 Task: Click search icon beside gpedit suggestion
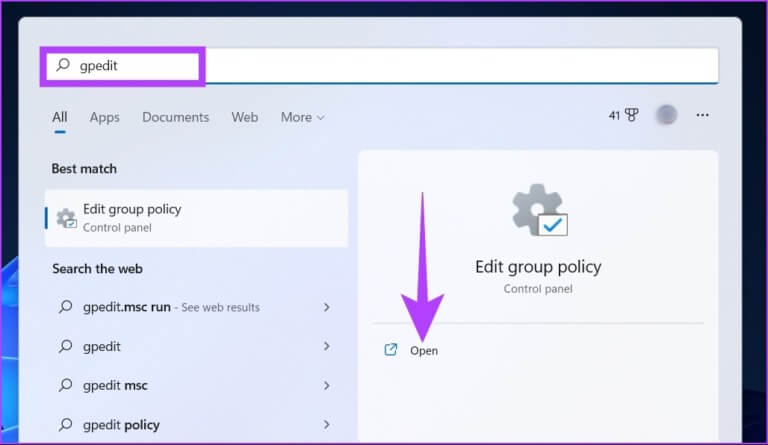pos(66,346)
